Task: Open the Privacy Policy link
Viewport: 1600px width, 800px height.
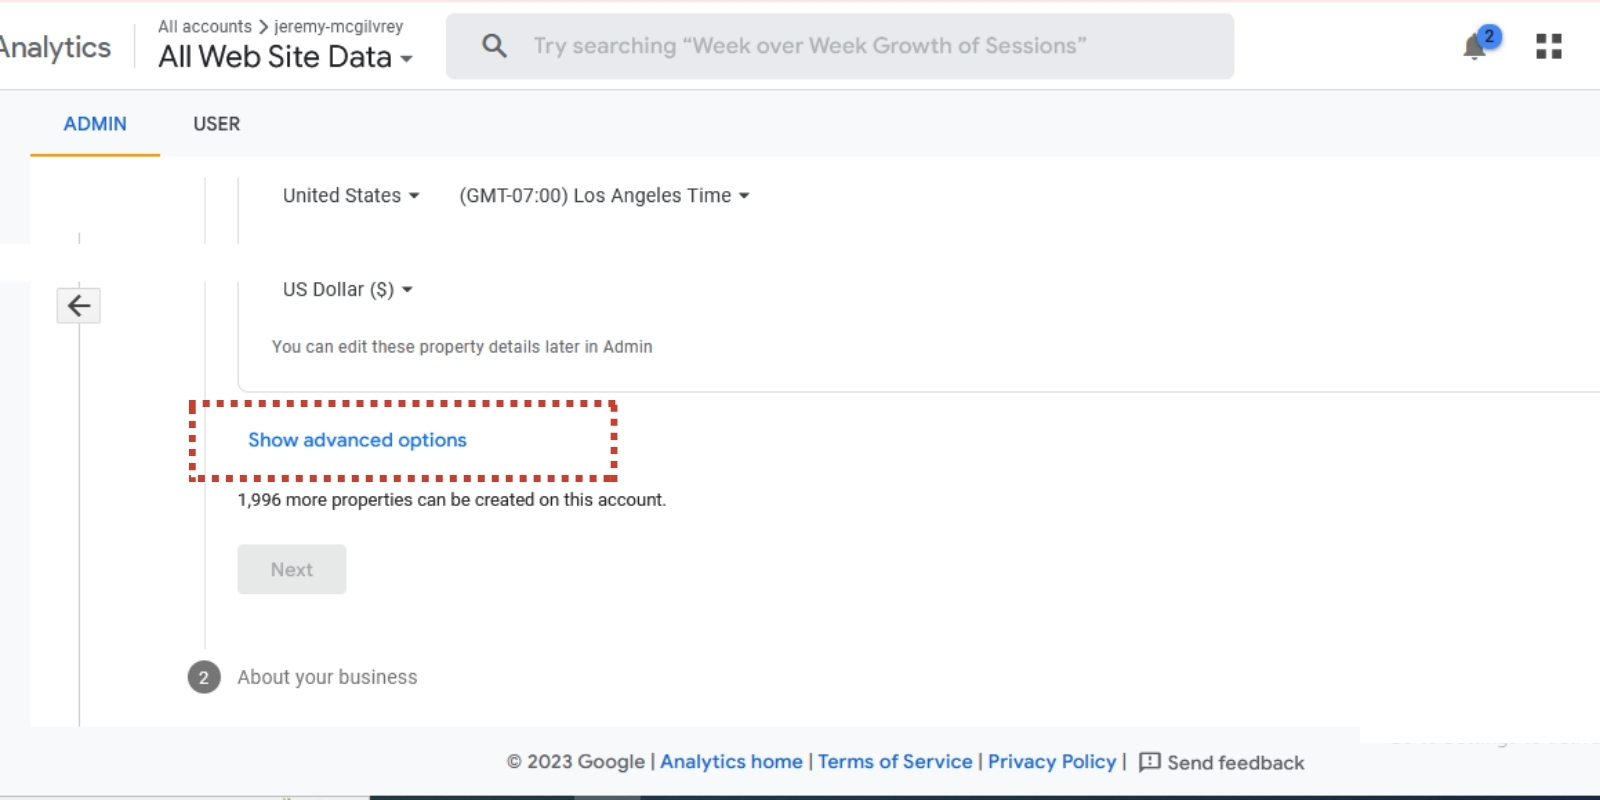Action: pyautogui.click(x=1052, y=762)
